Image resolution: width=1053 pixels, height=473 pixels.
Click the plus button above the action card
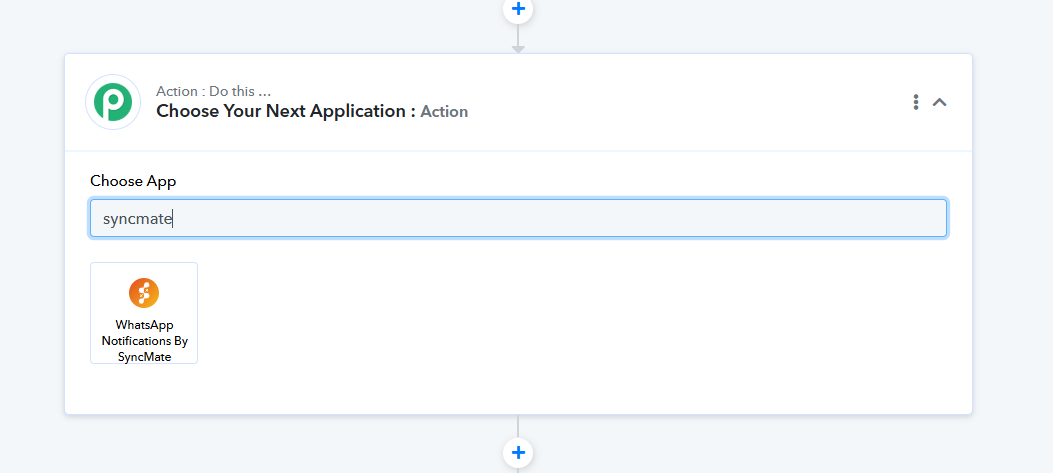pos(518,9)
